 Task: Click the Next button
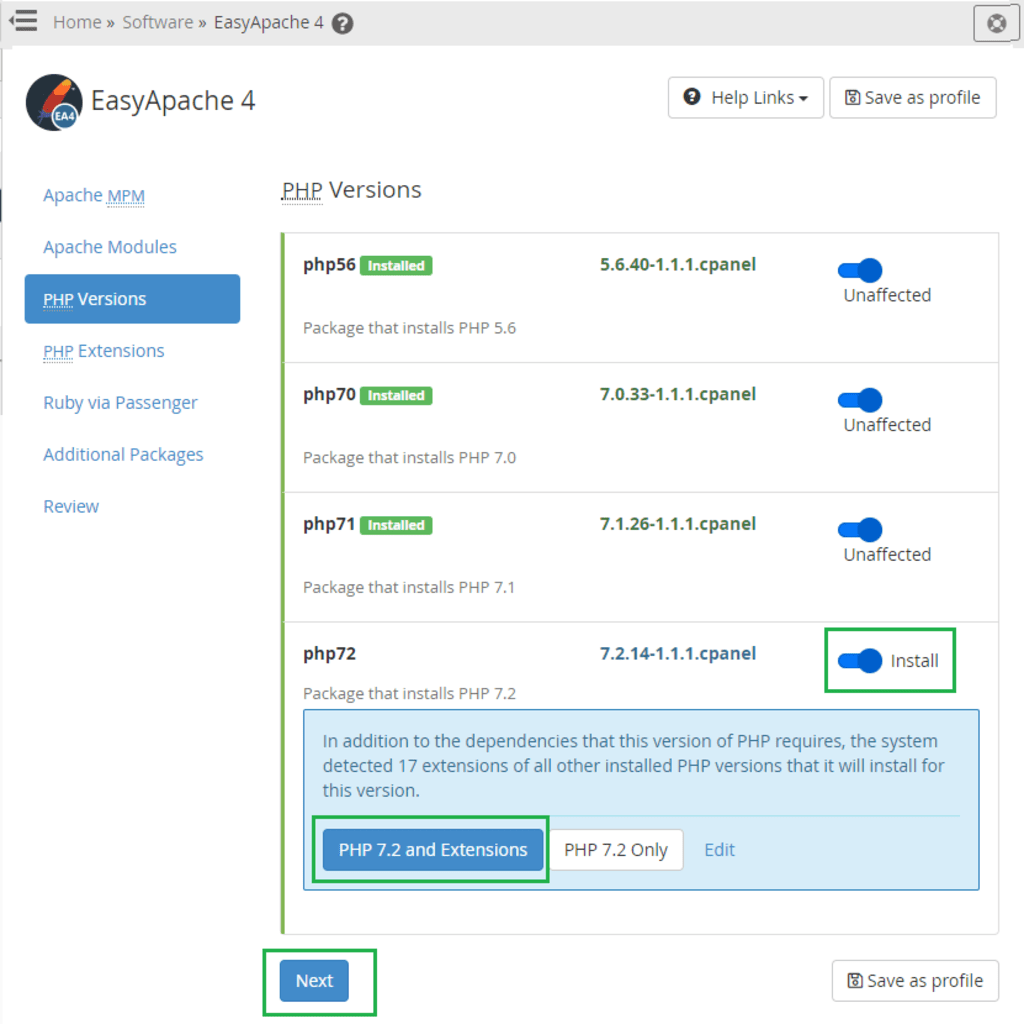click(x=314, y=980)
